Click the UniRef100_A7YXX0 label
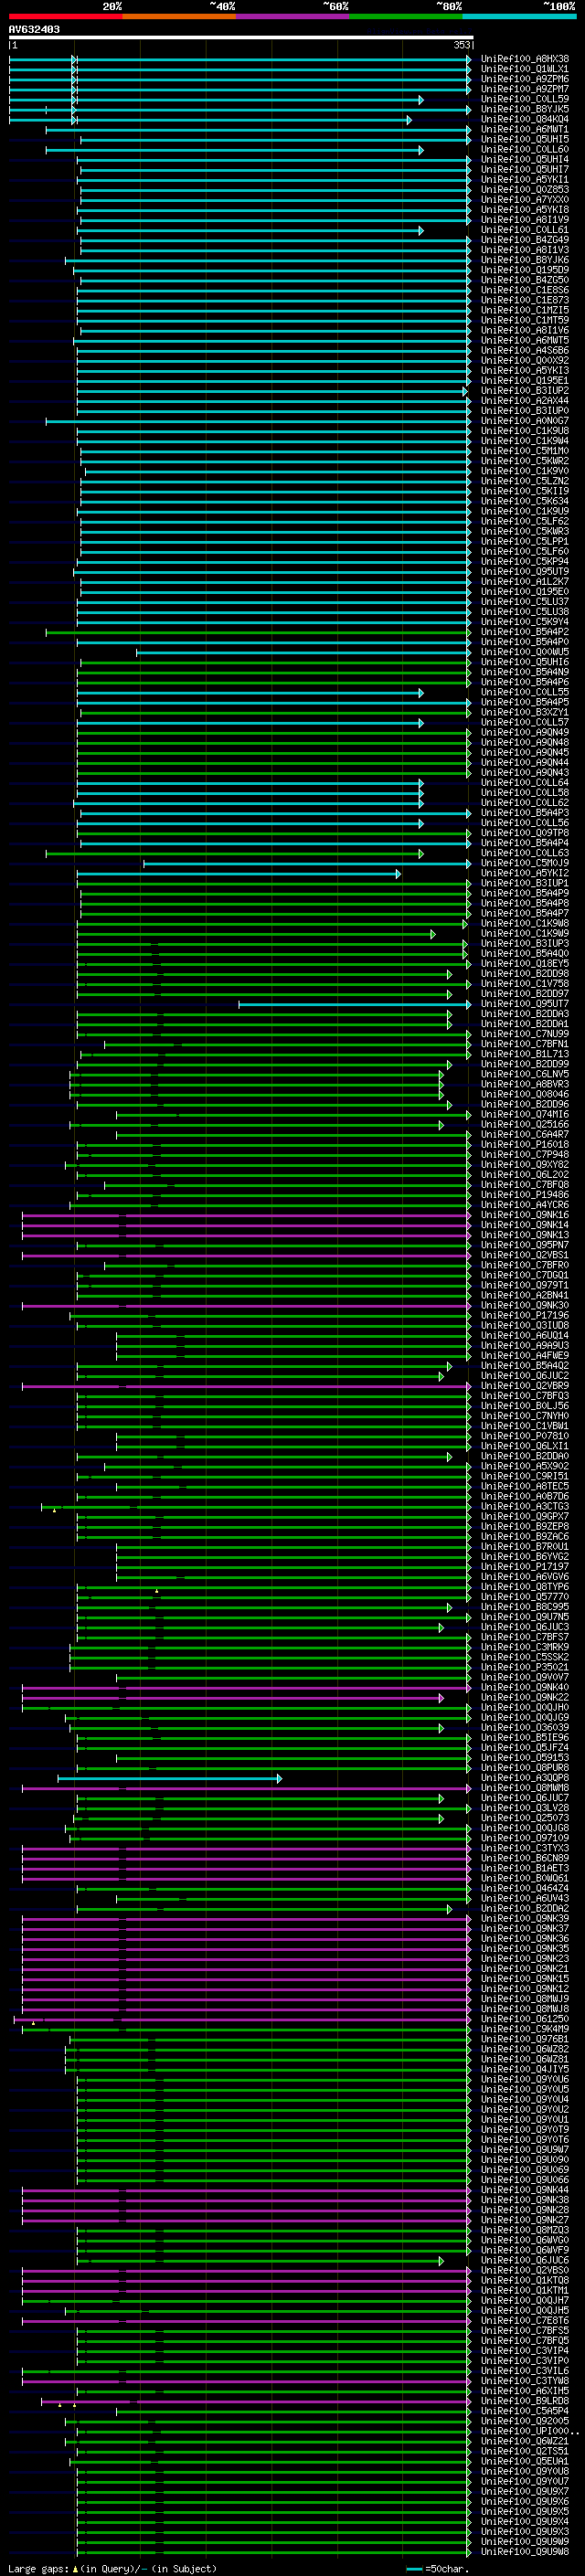The image size is (585, 2576). click(x=524, y=200)
